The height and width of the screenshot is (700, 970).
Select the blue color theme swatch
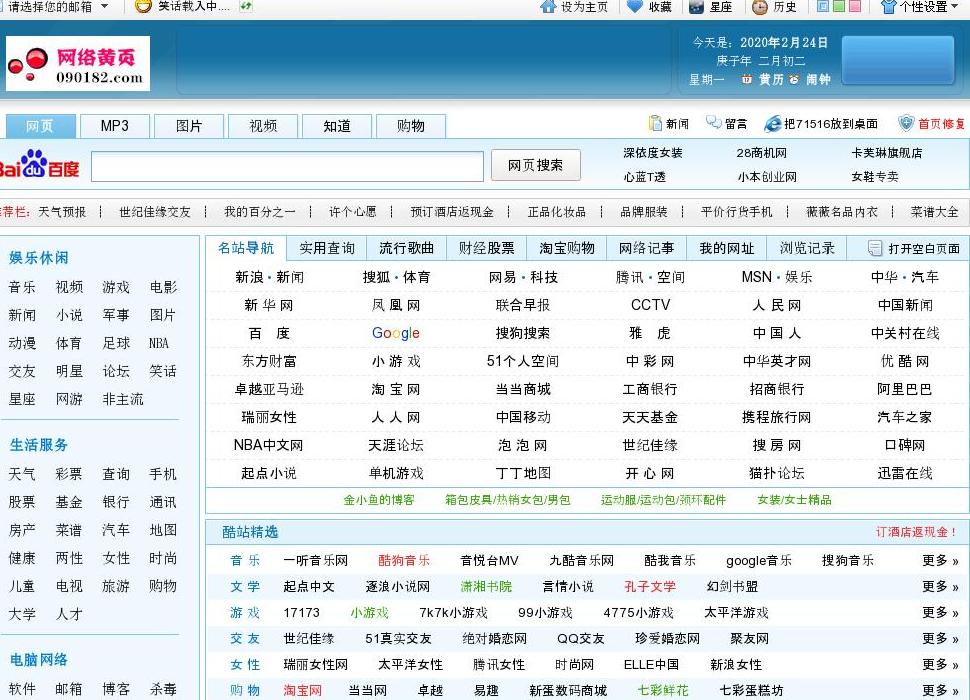pyautogui.click(x=823, y=6)
